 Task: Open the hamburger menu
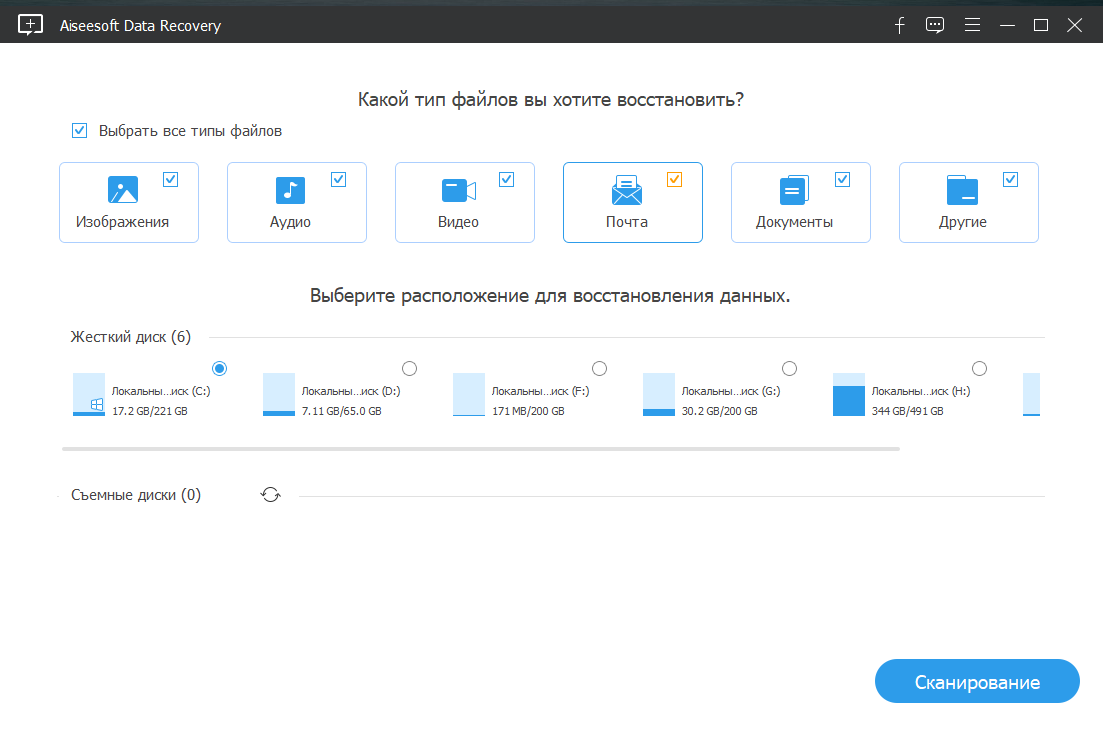(971, 24)
